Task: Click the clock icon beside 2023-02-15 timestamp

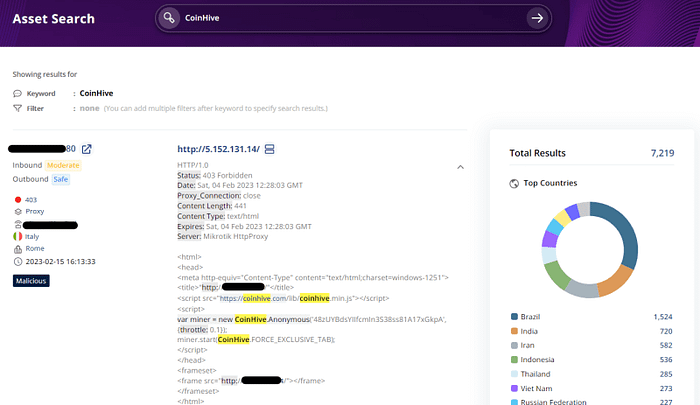Action: 18,262
